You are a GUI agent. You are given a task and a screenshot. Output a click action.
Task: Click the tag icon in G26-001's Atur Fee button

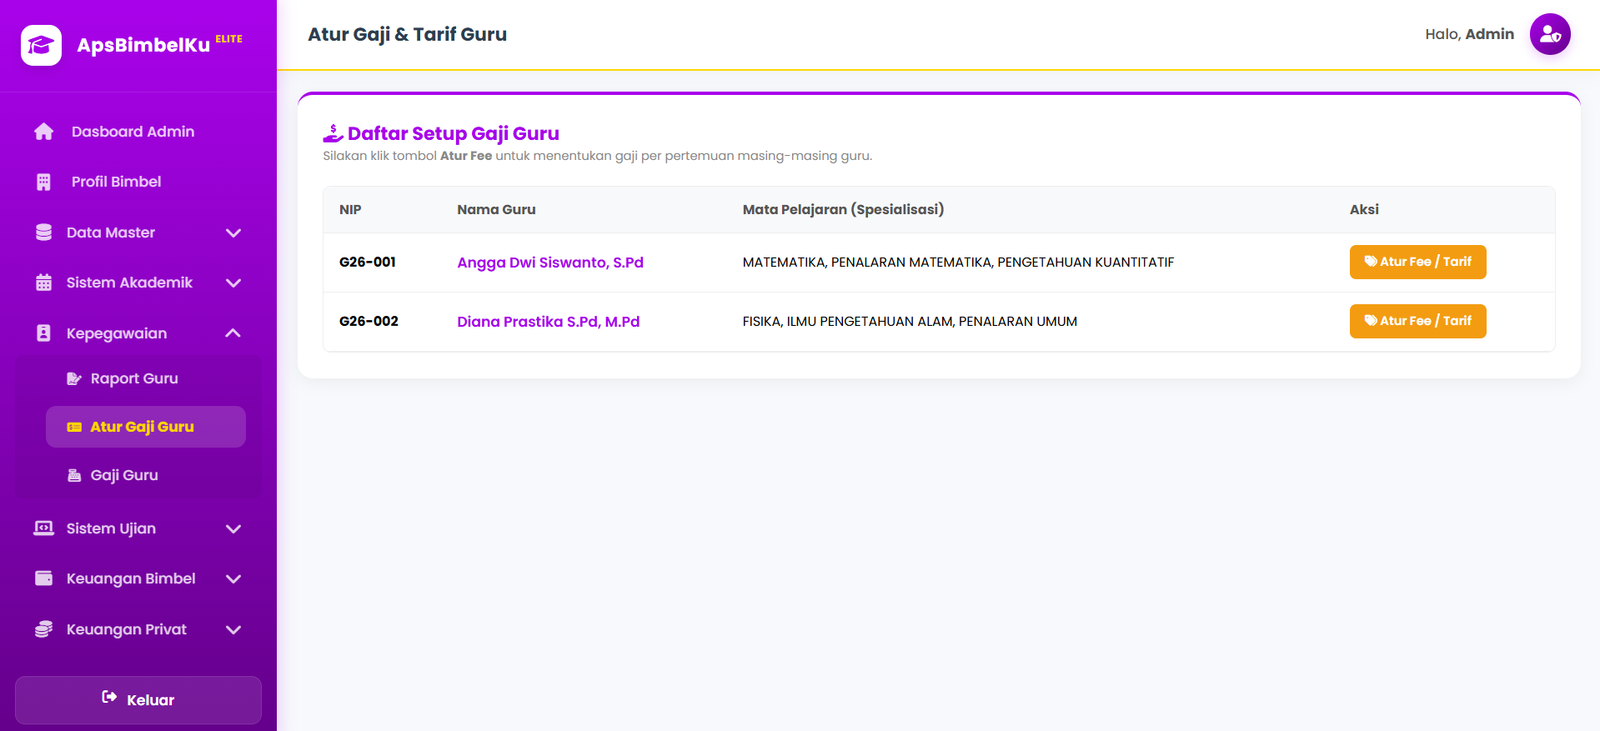1371,261
